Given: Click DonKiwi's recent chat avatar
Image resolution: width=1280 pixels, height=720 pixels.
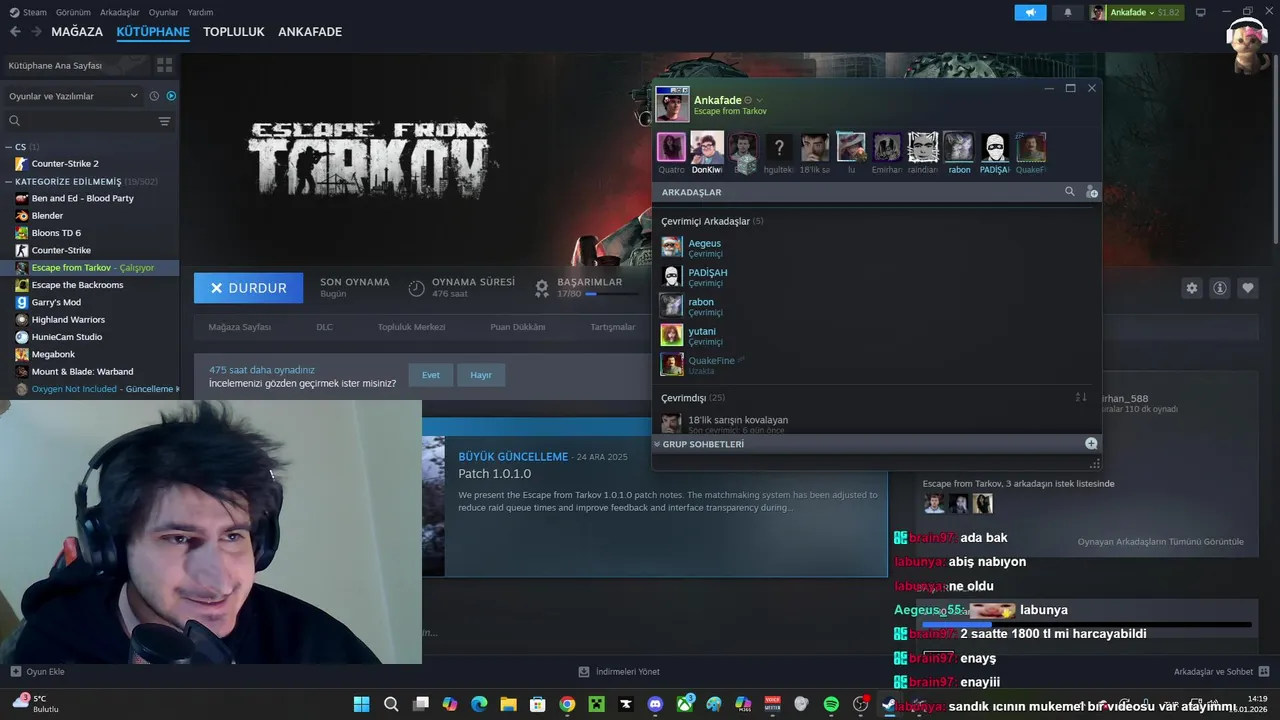Looking at the screenshot, I should point(707,148).
